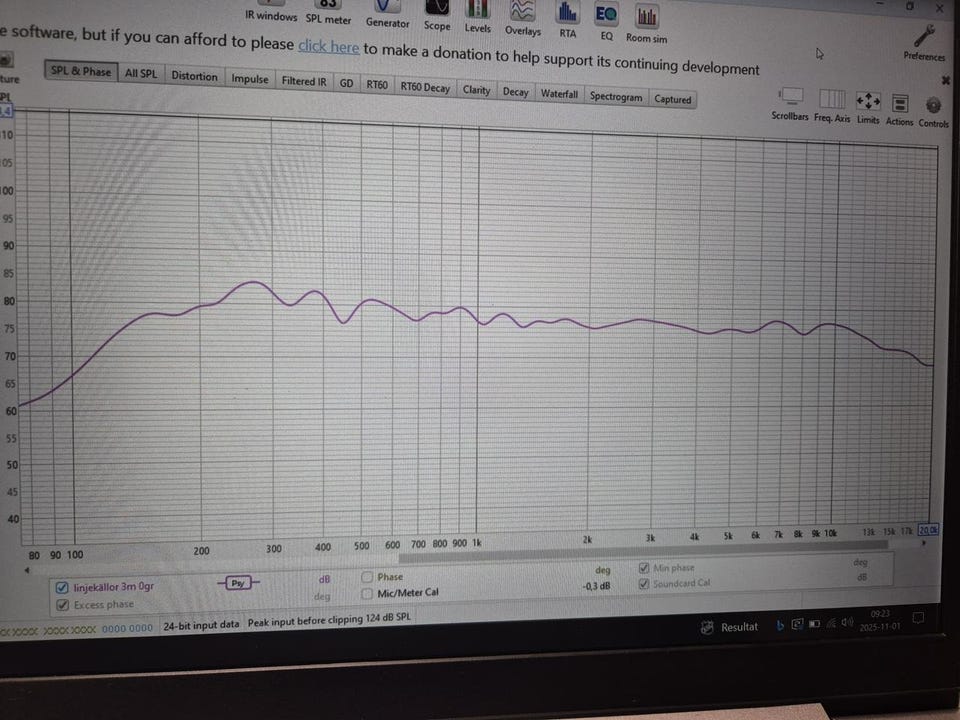Toggle the Scrollbars icon
Screen dimensions: 960x720
coord(791,96)
